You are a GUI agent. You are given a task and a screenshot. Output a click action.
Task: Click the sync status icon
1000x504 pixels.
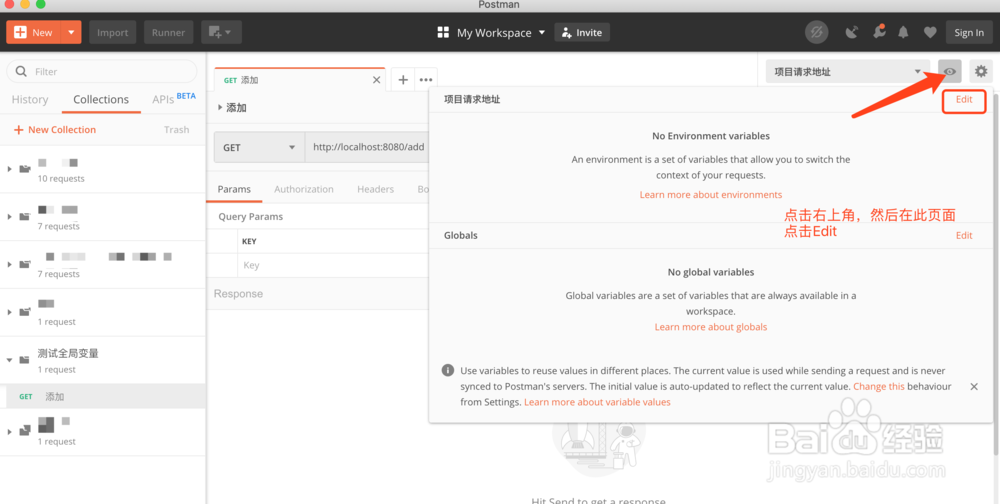click(x=816, y=32)
